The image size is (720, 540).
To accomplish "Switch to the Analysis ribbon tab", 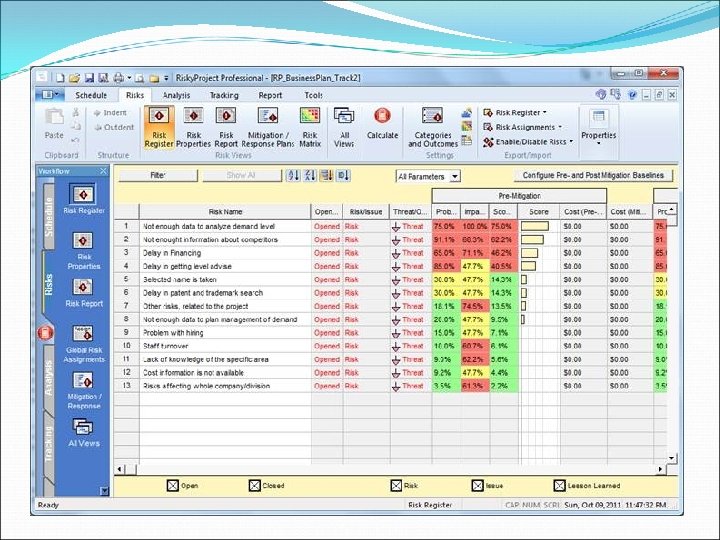I will 176,95.
